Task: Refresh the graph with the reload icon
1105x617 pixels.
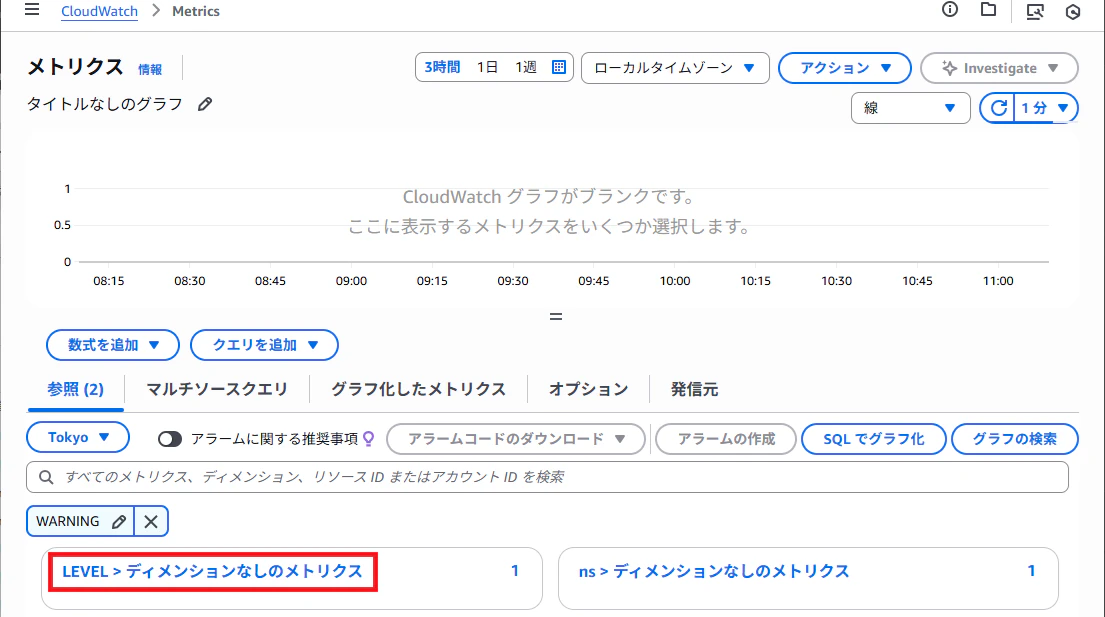Action: 998,108
